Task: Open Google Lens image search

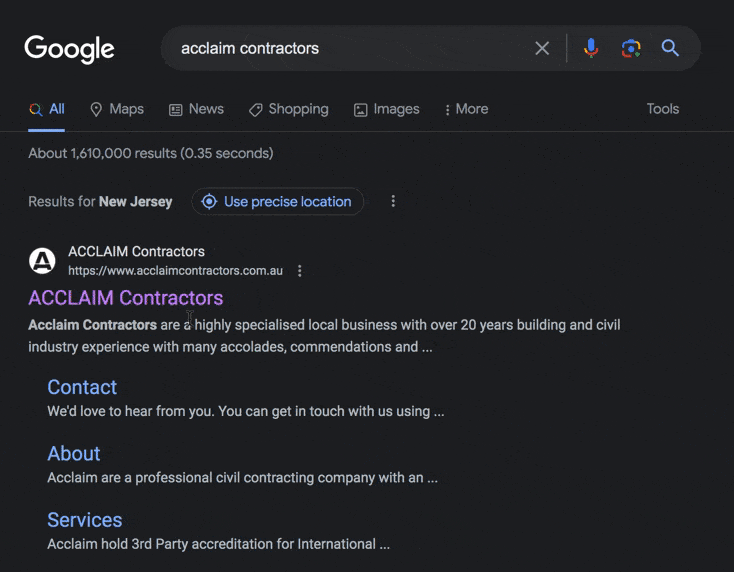Action: coord(631,48)
